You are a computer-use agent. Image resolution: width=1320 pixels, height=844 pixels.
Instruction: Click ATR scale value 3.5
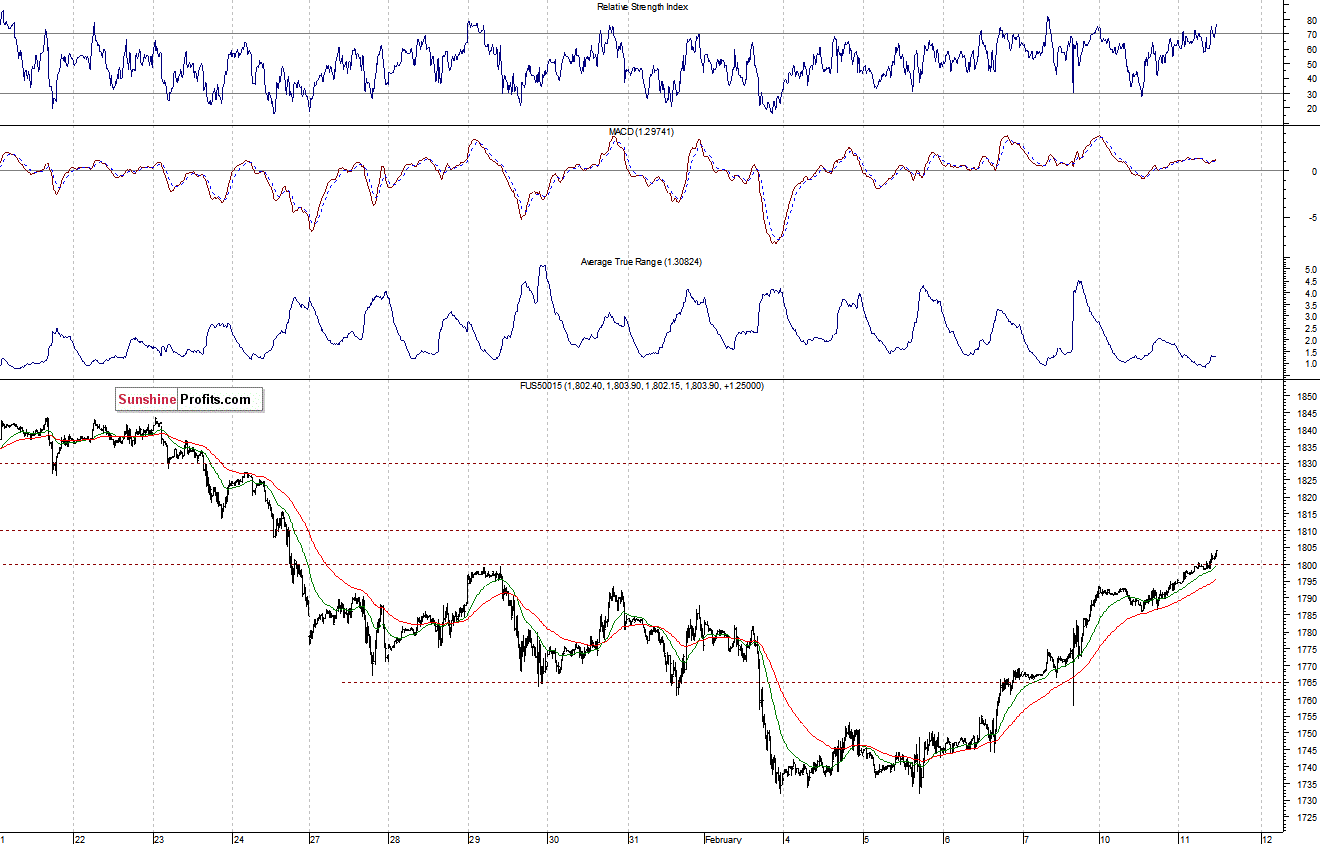(1313, 306)
